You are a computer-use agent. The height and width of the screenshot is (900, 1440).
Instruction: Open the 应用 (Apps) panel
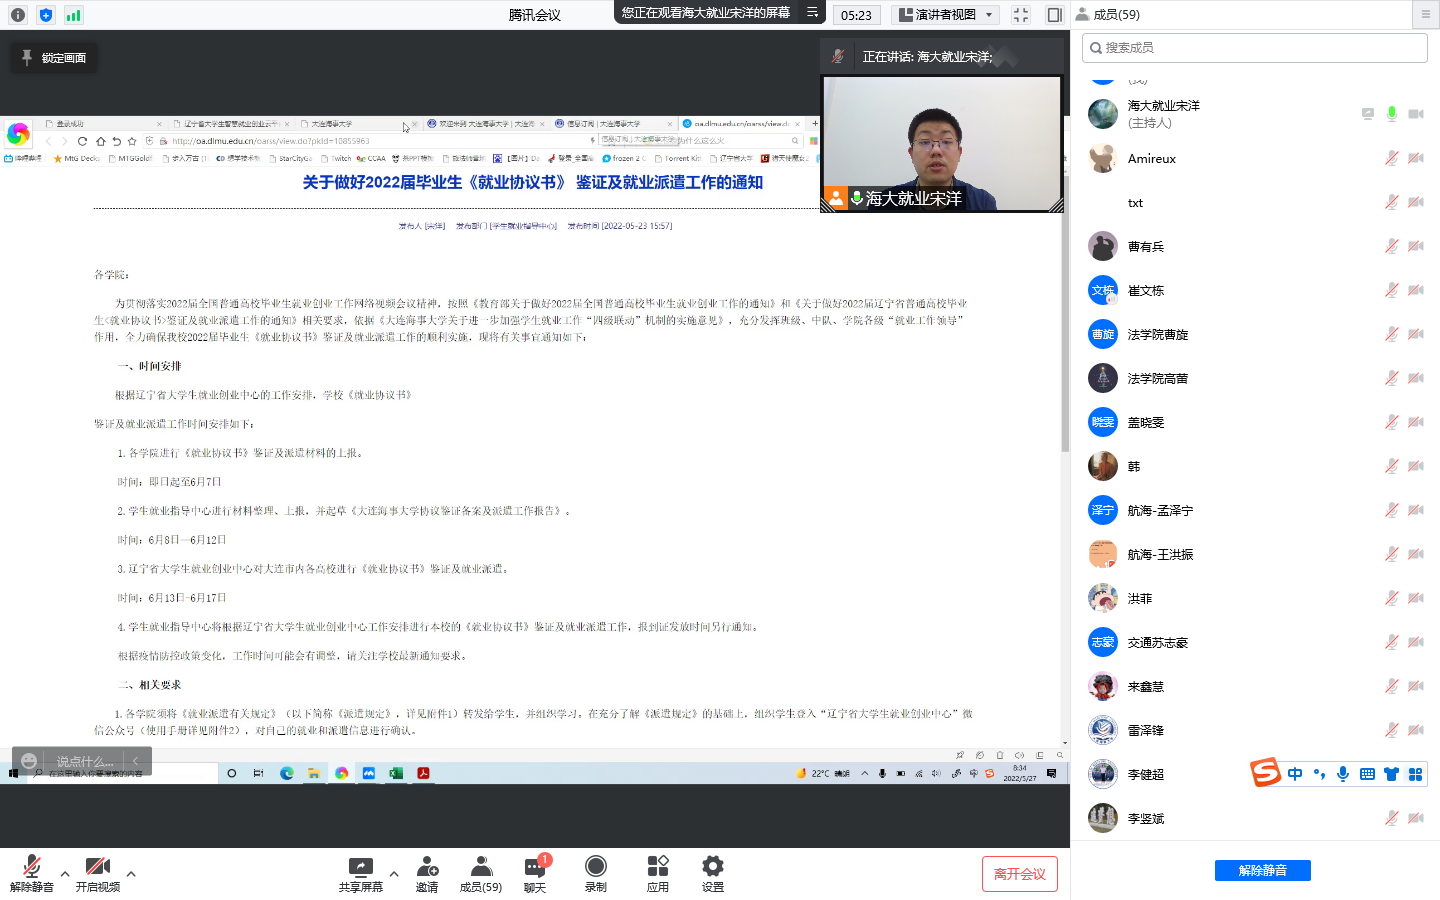[657, 871]
